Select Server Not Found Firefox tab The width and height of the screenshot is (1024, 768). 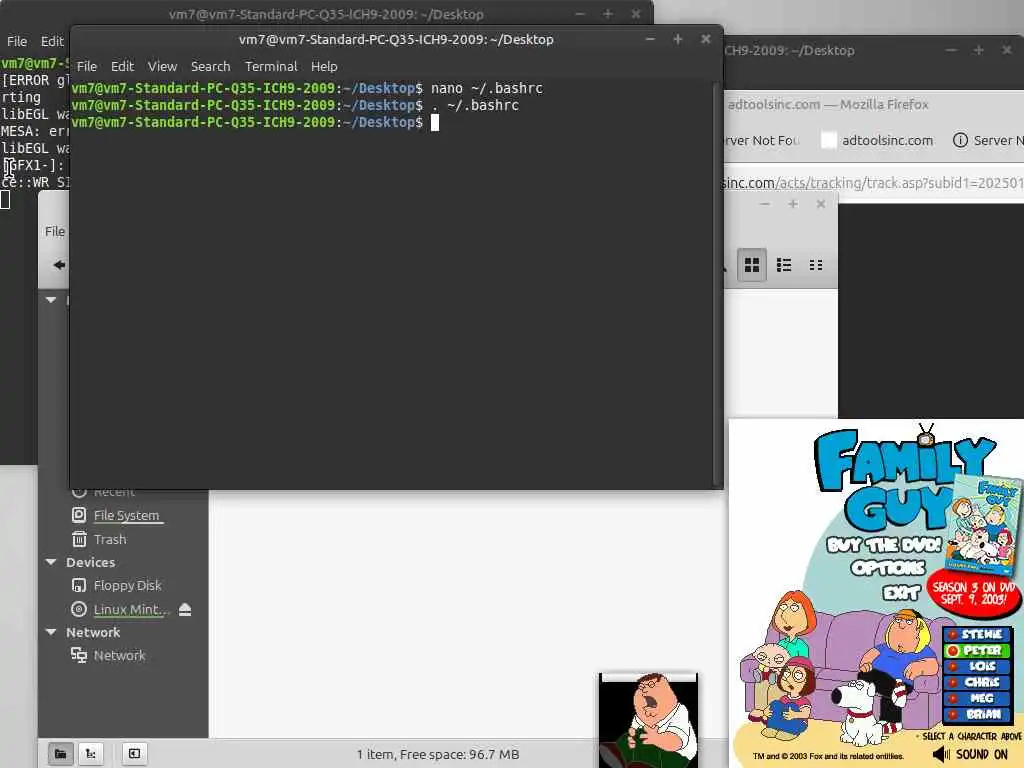tap(761, 140)
